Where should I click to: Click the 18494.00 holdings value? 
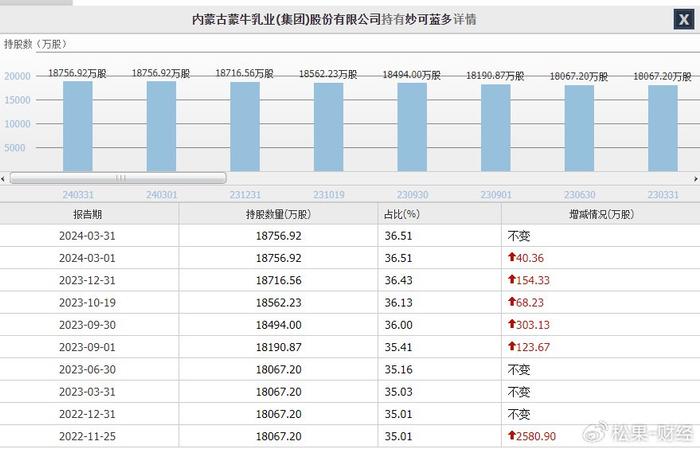[279, 325]
